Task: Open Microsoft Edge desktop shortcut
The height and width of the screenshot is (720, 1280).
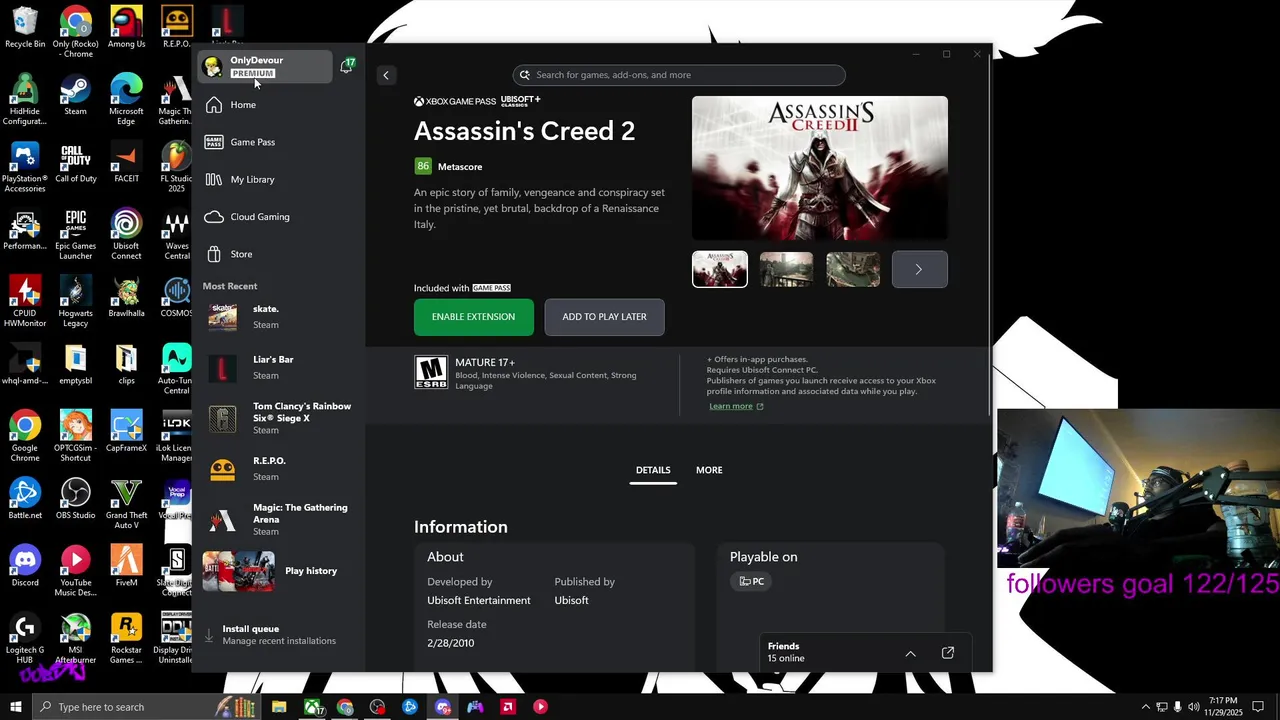Action: point(126,99)
